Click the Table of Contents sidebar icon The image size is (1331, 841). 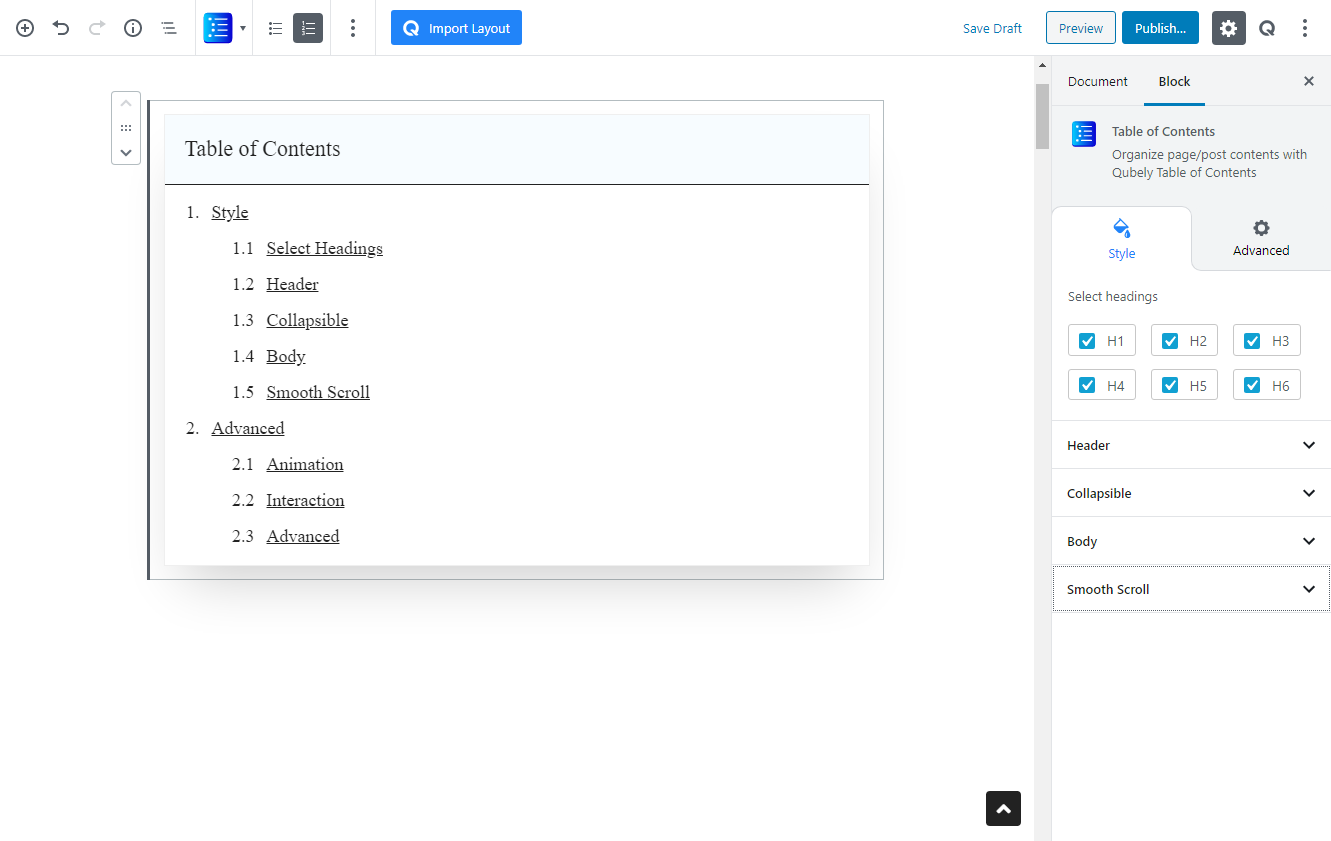[x=1084, y=134]
